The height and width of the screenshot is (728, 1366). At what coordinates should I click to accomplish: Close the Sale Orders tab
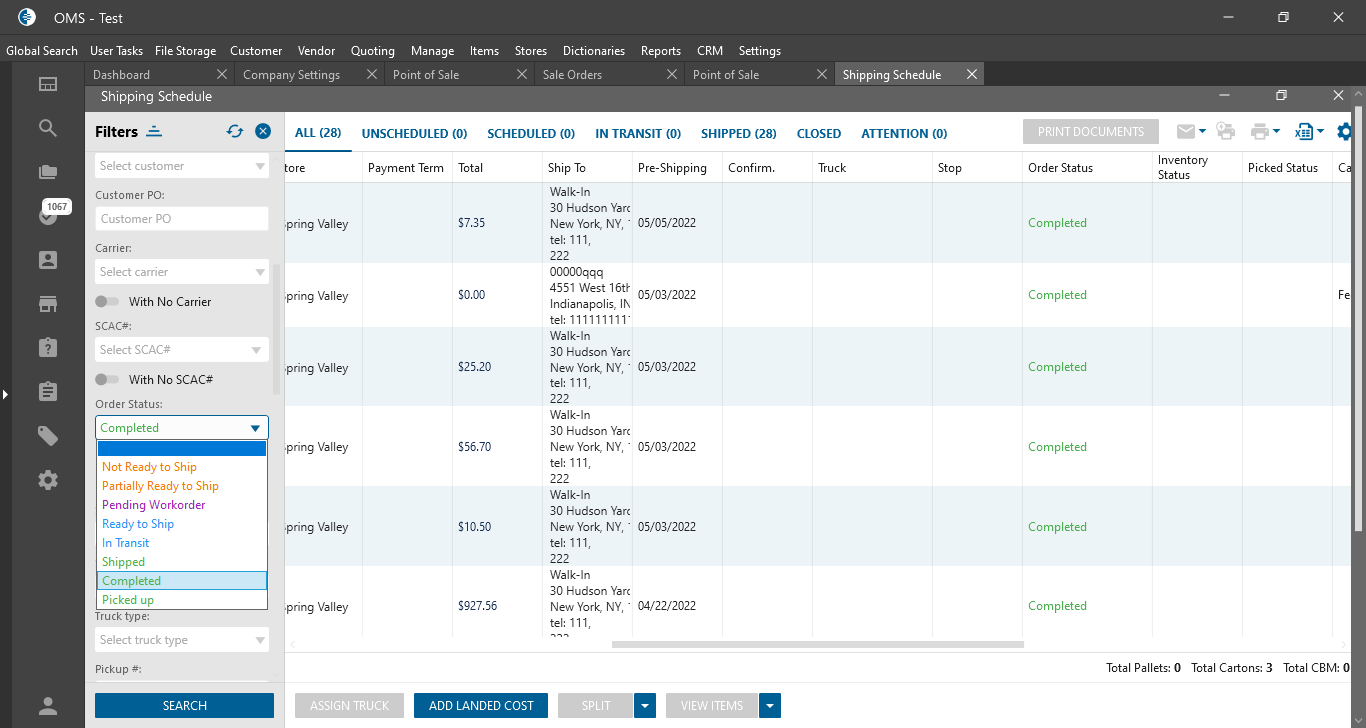coord(672,74)
